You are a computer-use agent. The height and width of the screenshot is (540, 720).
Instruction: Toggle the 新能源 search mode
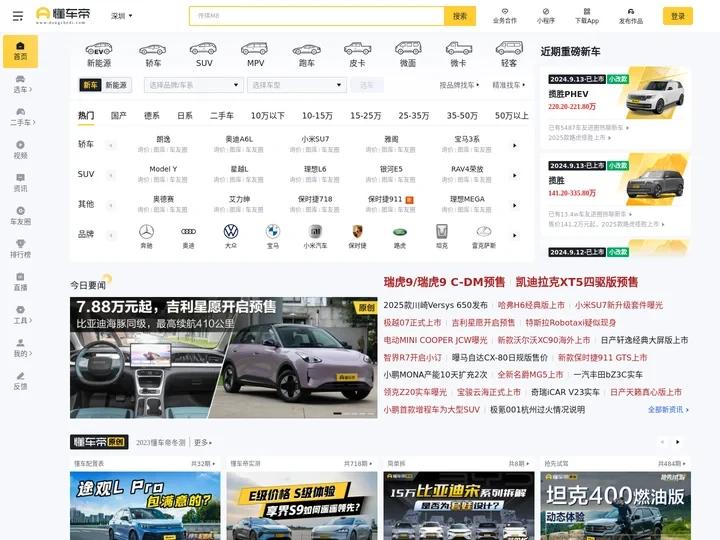point(116,85)
